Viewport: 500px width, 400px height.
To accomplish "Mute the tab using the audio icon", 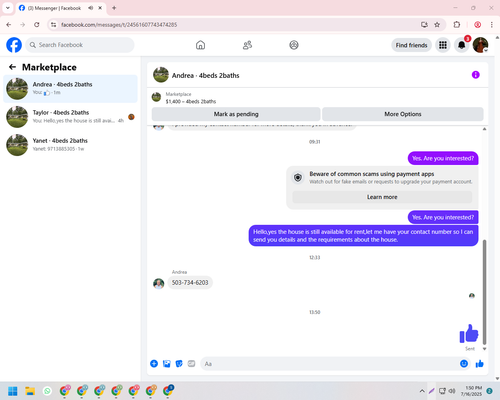I will (91, 8).
